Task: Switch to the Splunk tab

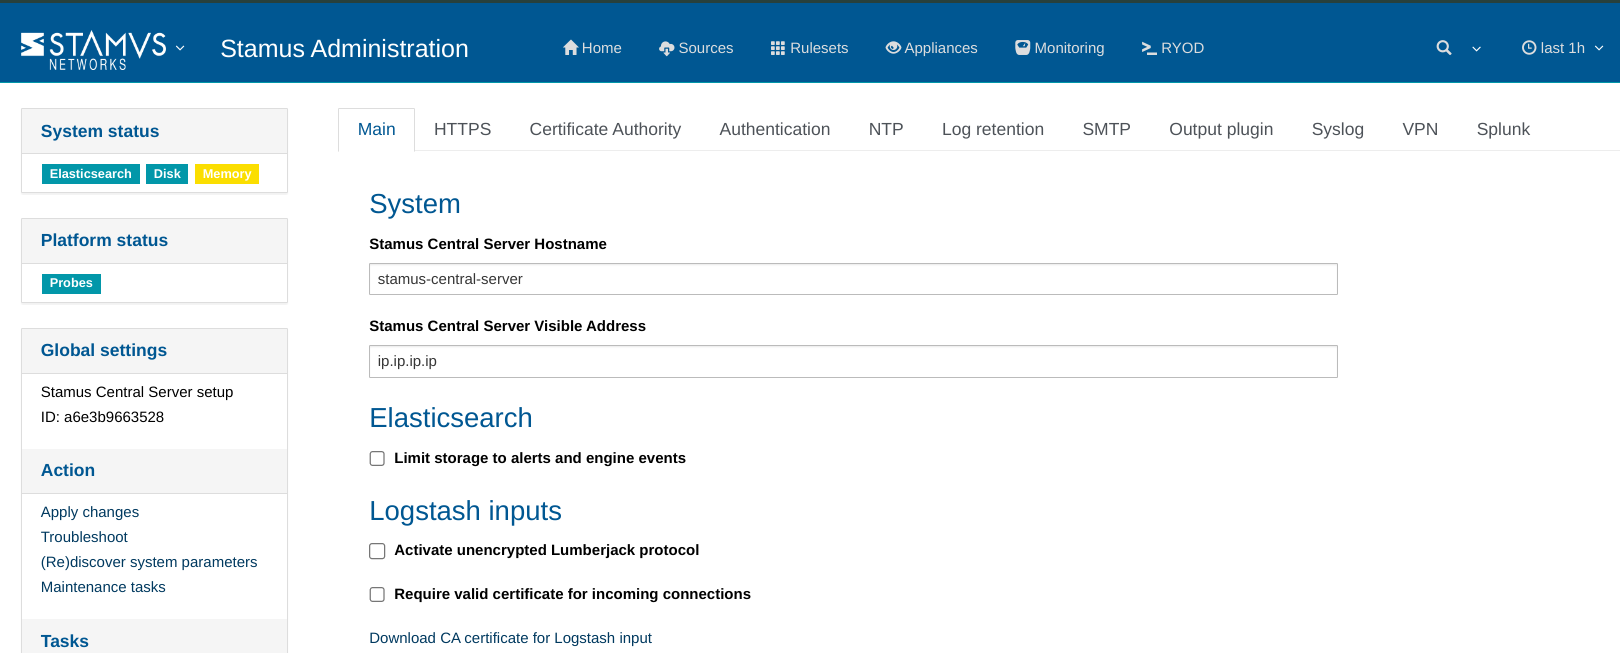Action: click(1503, 130)
